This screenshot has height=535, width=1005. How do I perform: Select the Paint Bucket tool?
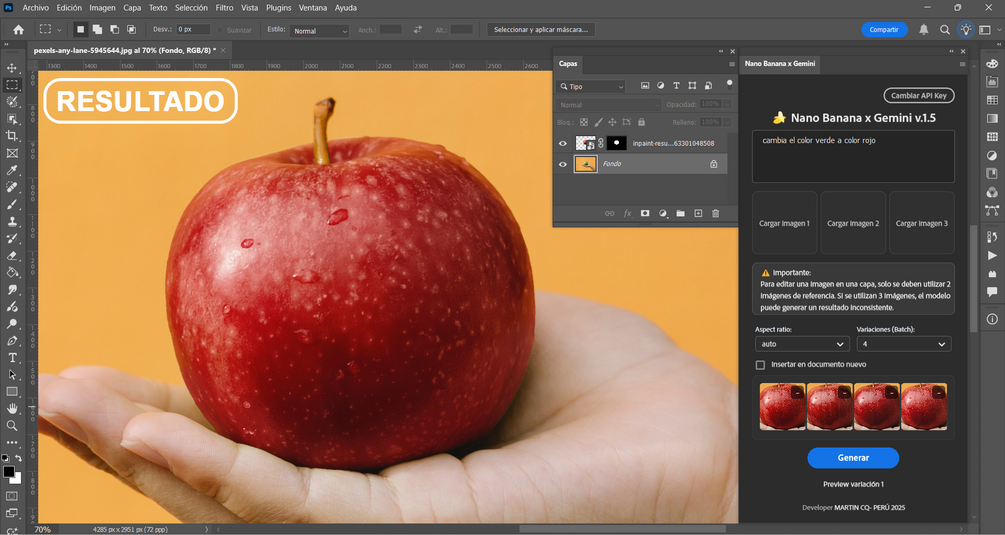point(12,272)
